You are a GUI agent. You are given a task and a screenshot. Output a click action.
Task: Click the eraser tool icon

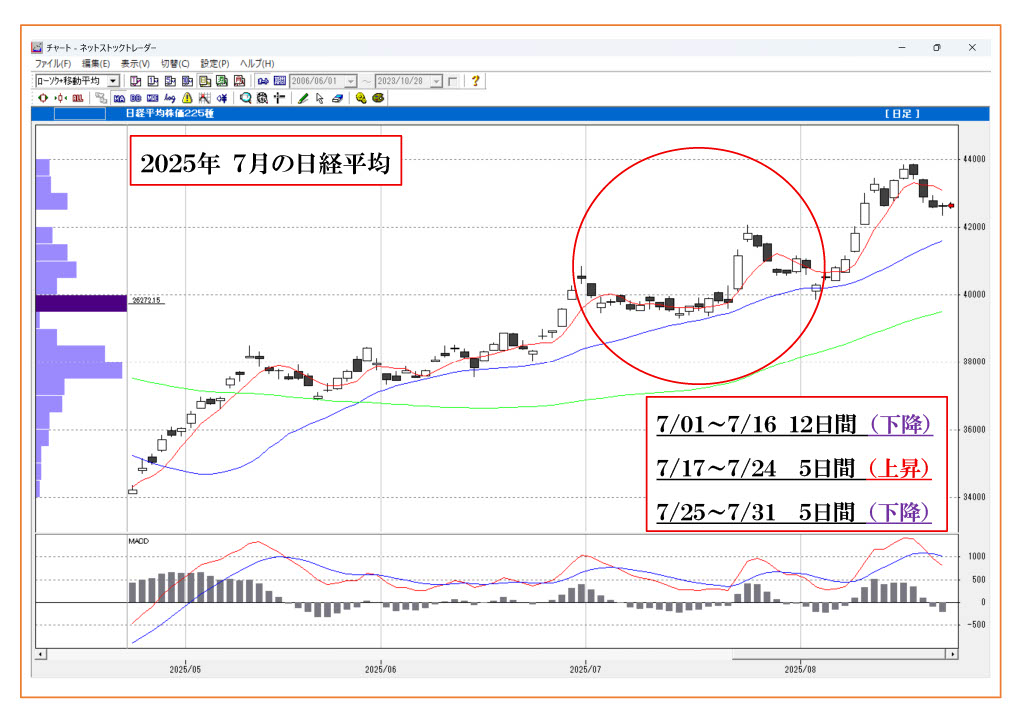337,98
